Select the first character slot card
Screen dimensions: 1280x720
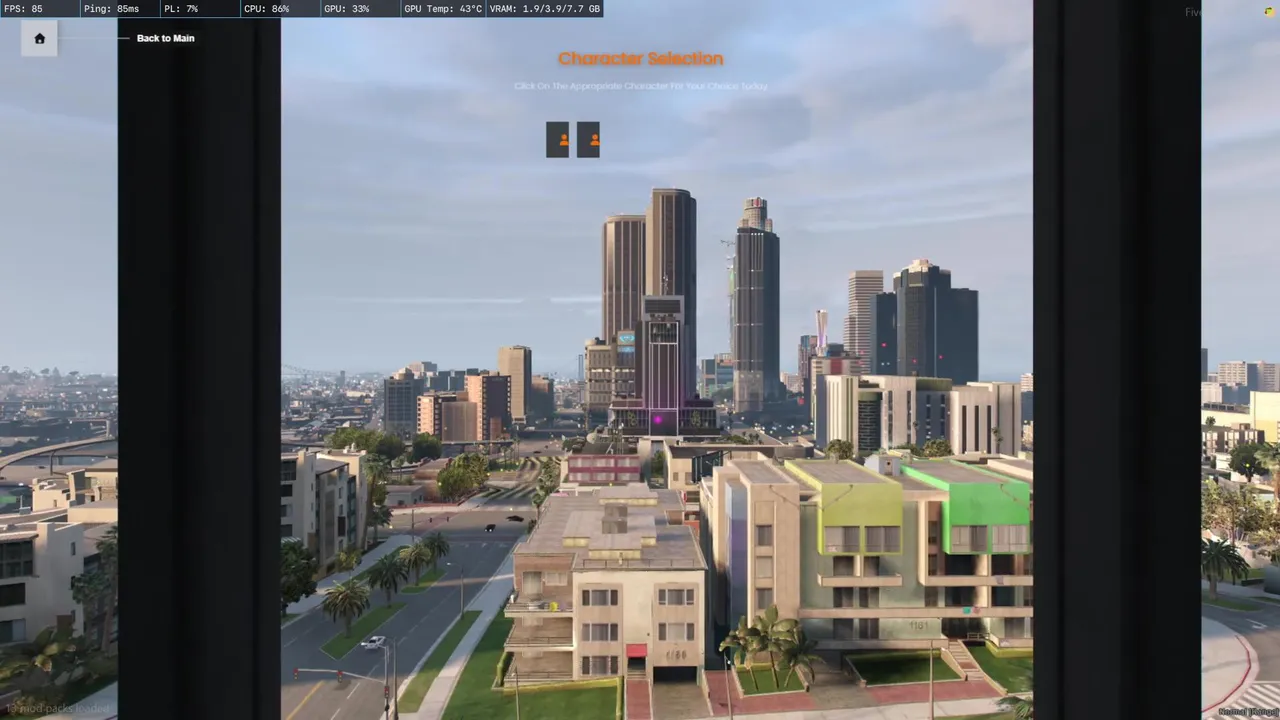(x=557, y=140)
